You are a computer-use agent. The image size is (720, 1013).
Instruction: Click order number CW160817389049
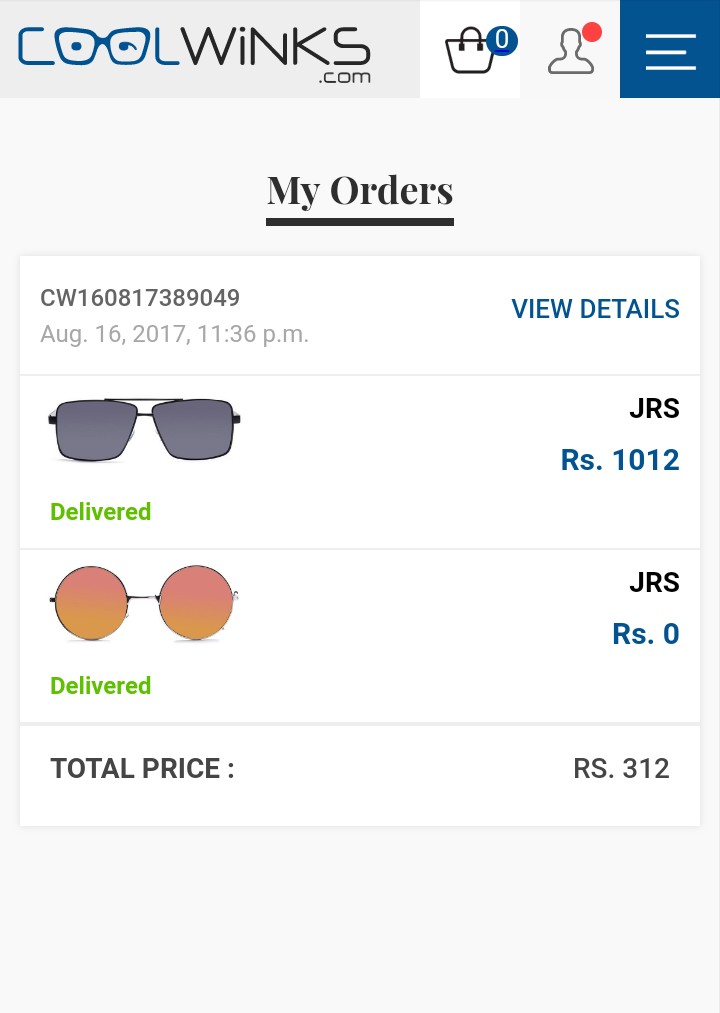pyautogui.click(x=140, y=298)
